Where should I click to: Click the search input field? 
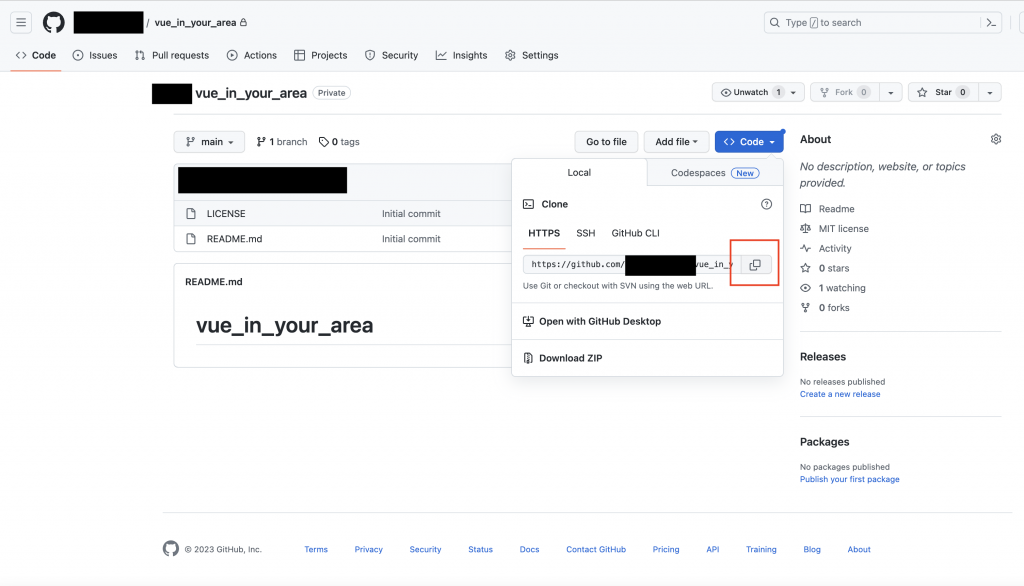[x=882, y=22]
